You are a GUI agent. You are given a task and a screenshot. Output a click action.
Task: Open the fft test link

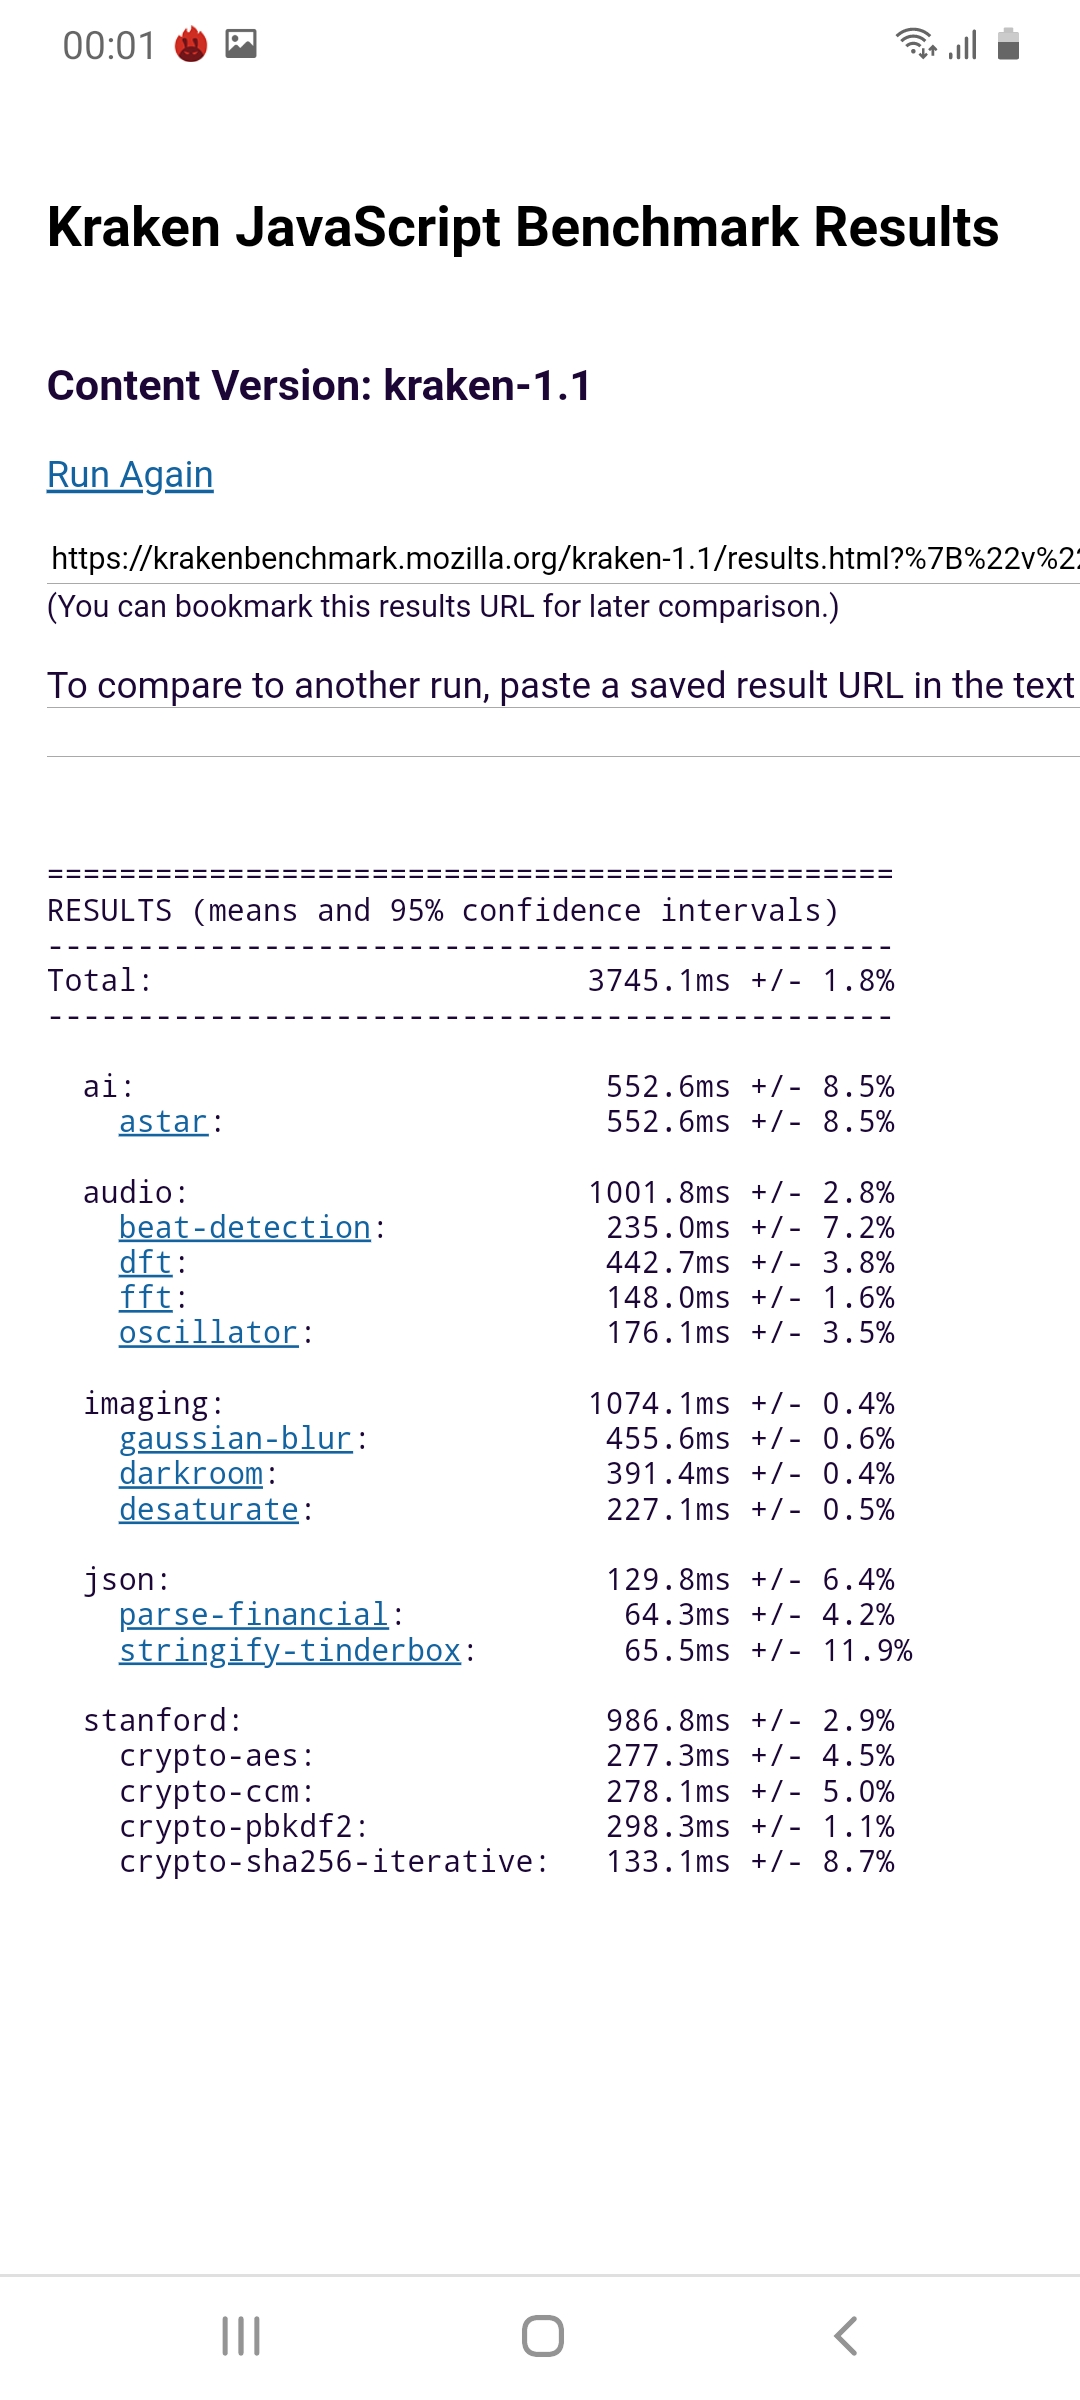click(146, 1297)
